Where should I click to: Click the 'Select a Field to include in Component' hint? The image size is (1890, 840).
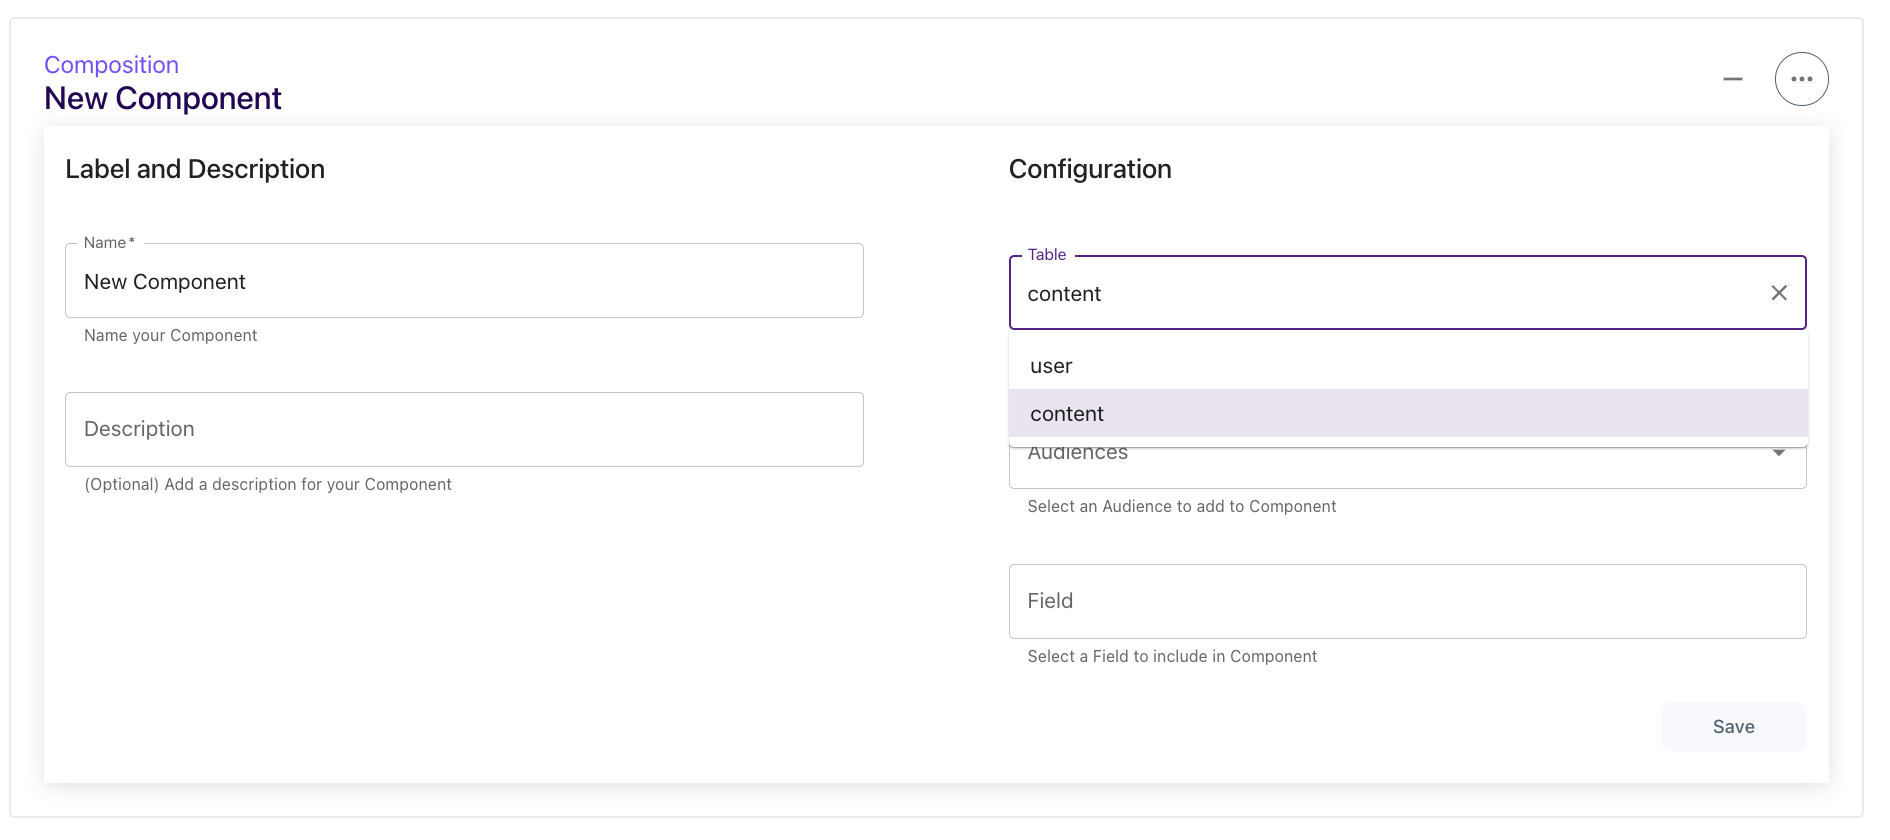[x=1172, y=657]
